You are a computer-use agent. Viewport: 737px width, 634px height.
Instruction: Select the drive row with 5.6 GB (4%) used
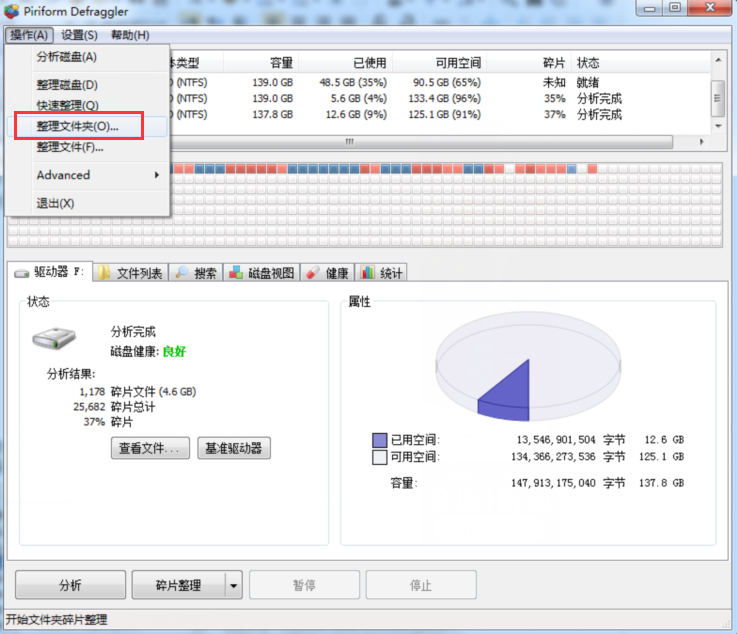[x=439, y=99]
